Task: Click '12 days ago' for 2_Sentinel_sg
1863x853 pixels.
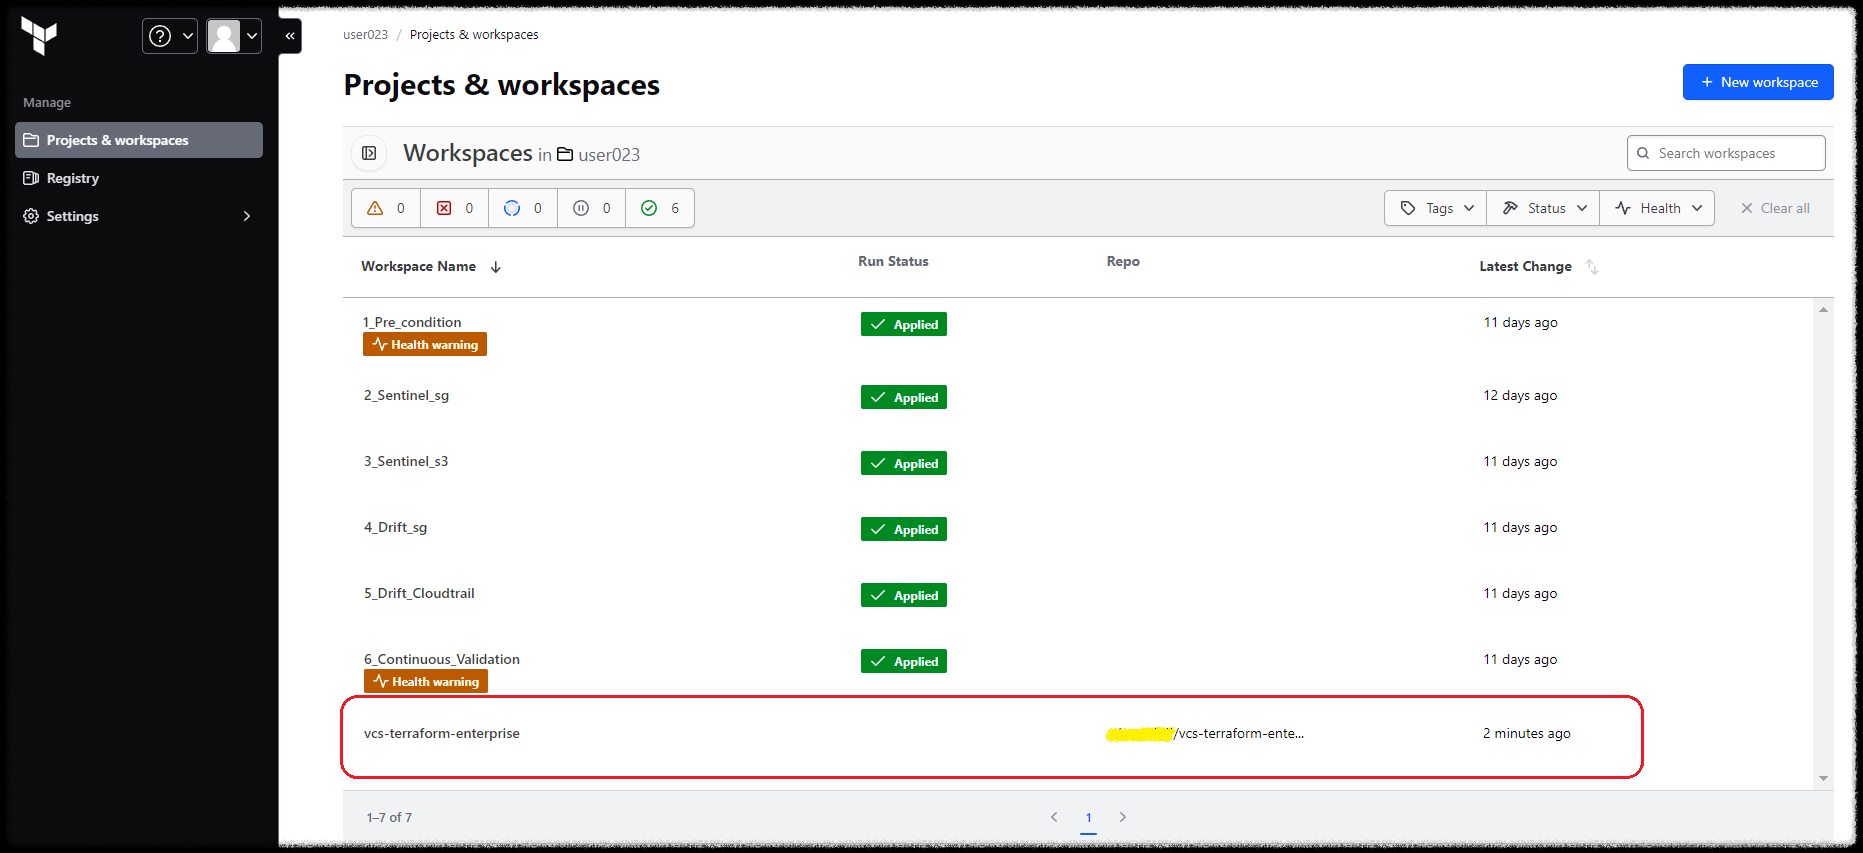Action: point(1520,395)
